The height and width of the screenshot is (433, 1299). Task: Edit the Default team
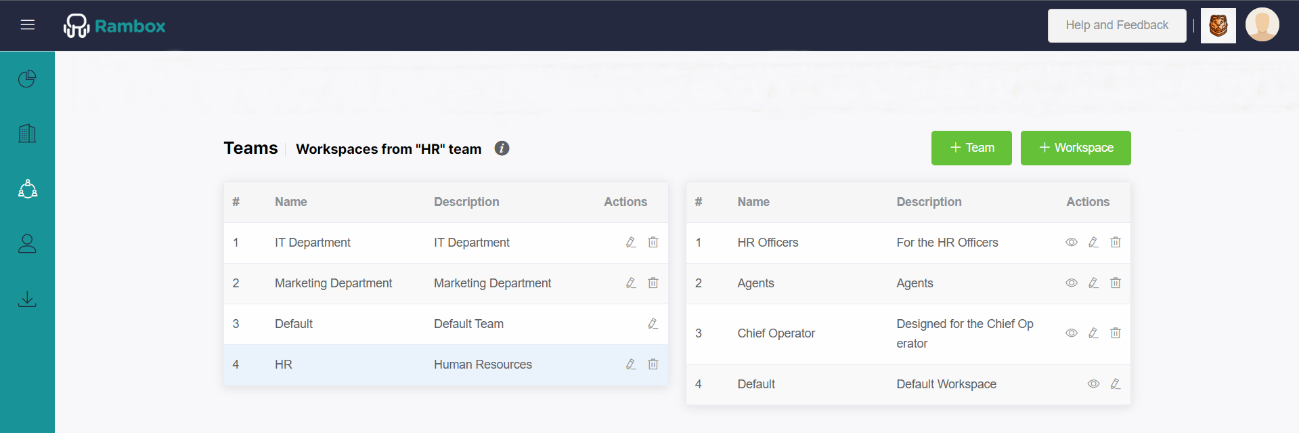point(653,324)
